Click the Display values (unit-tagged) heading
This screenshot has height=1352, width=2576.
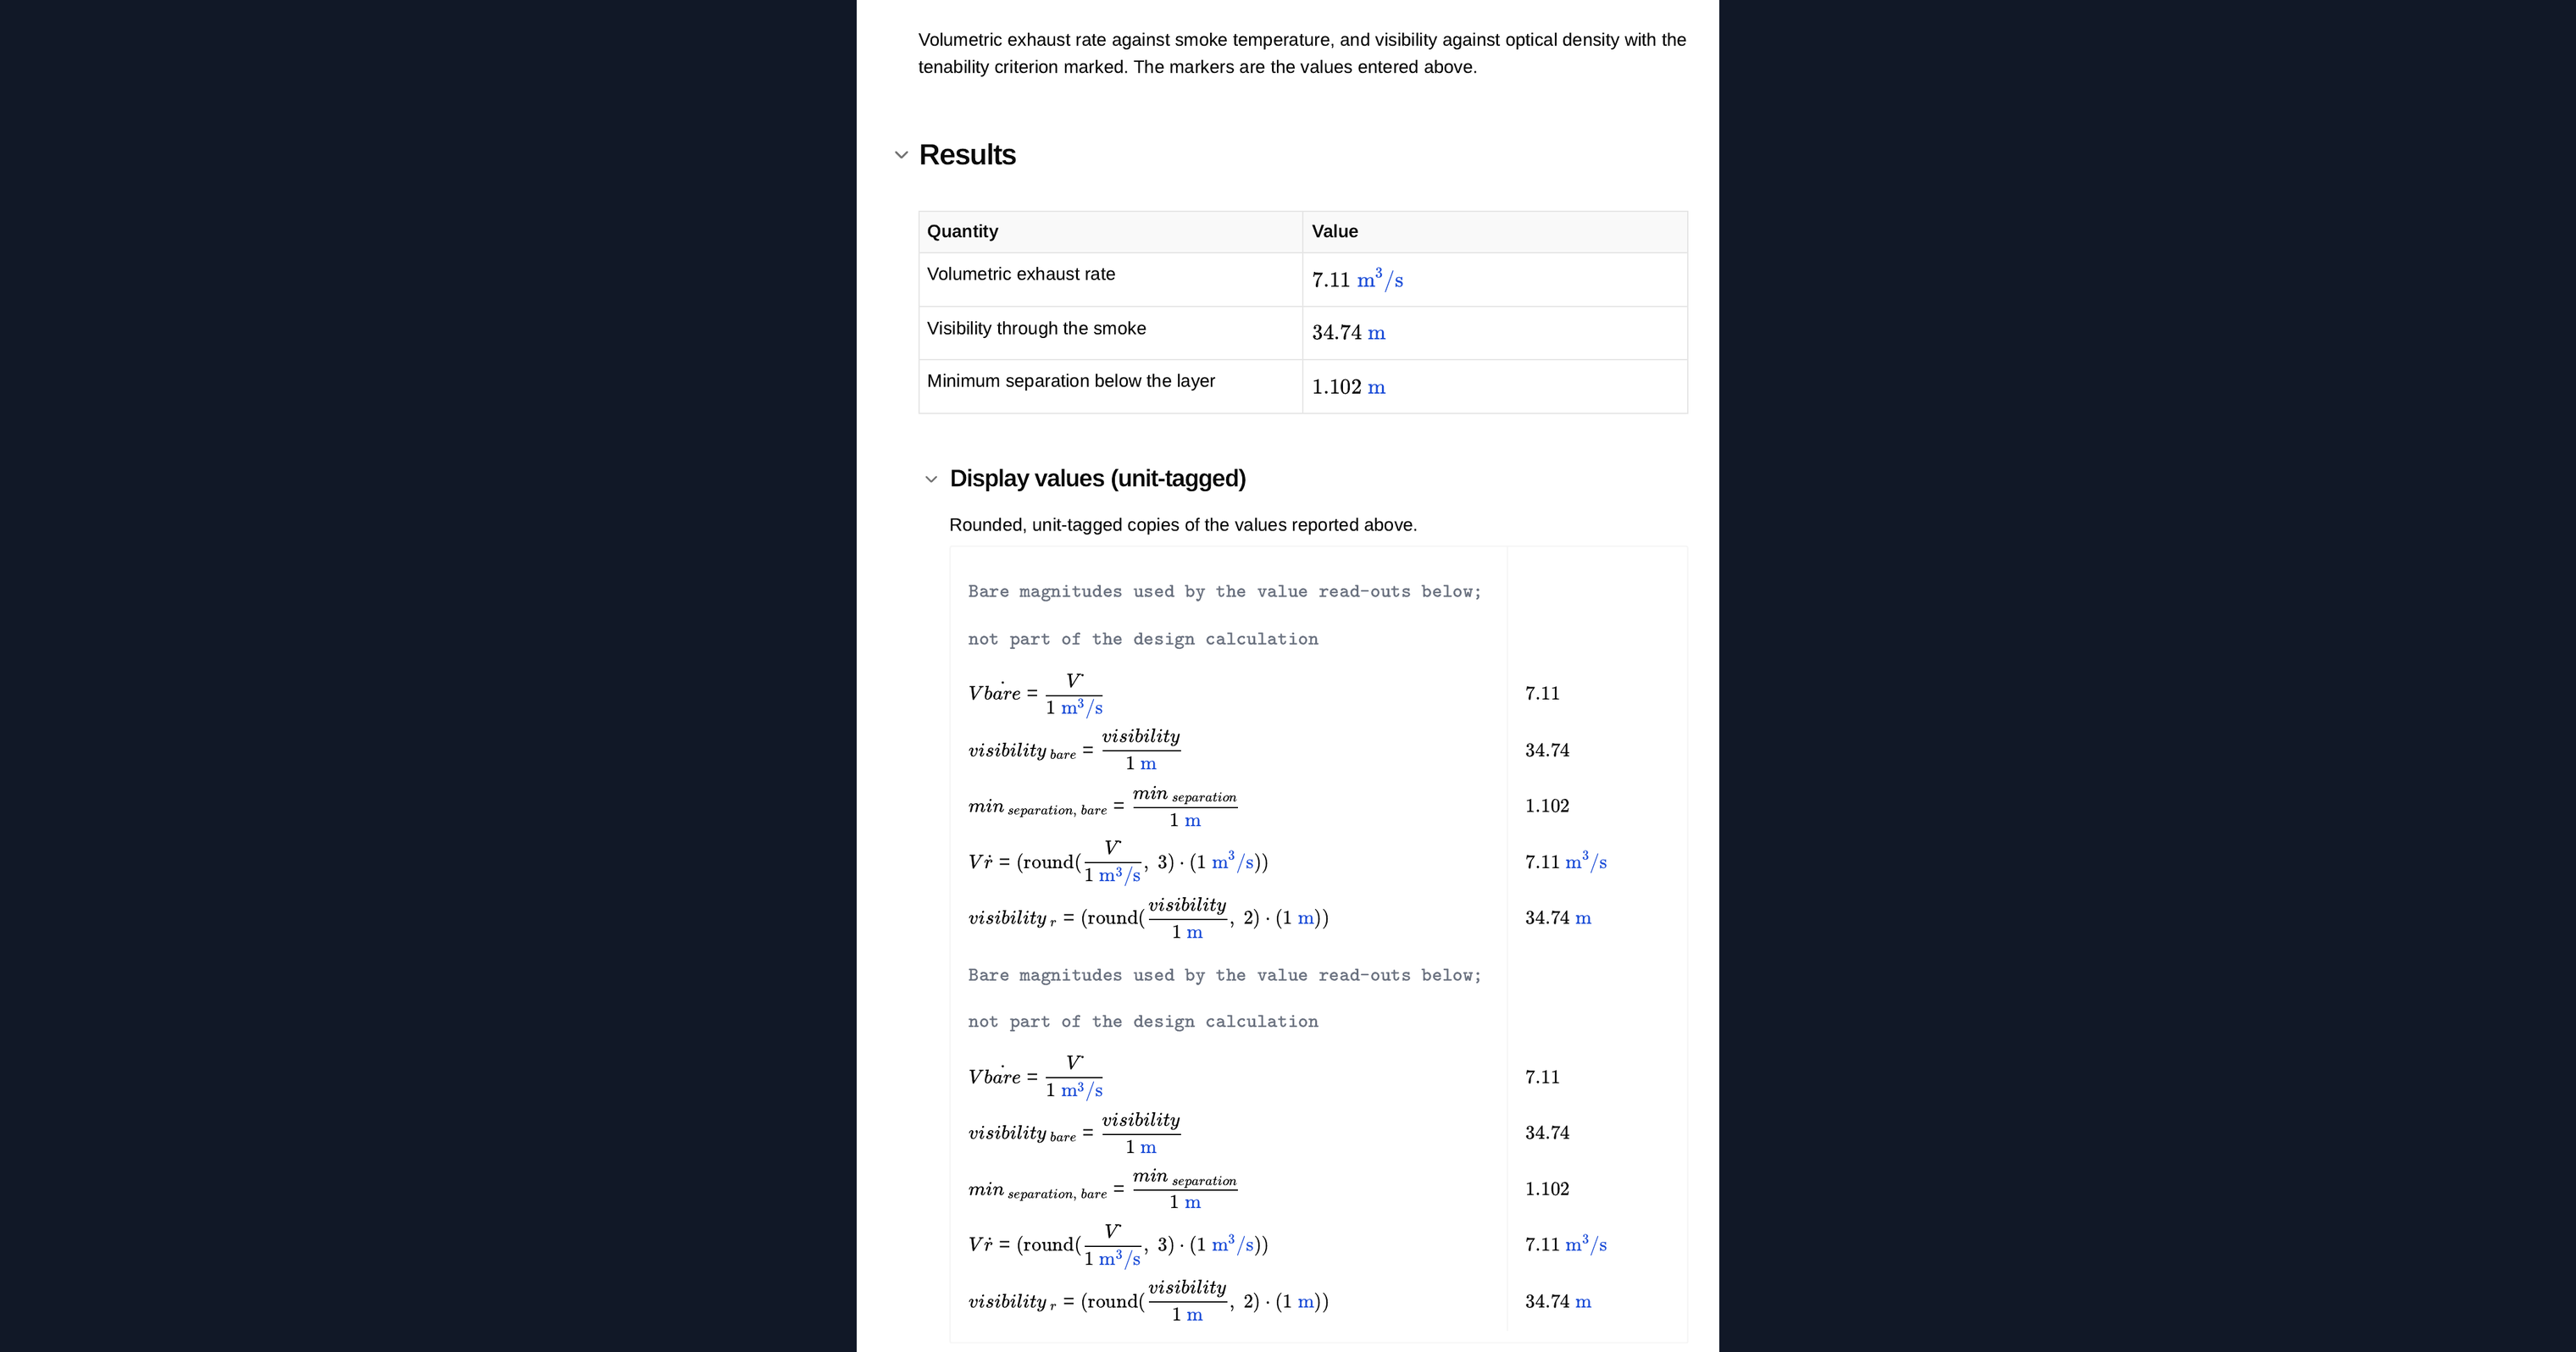[1097, 479]
